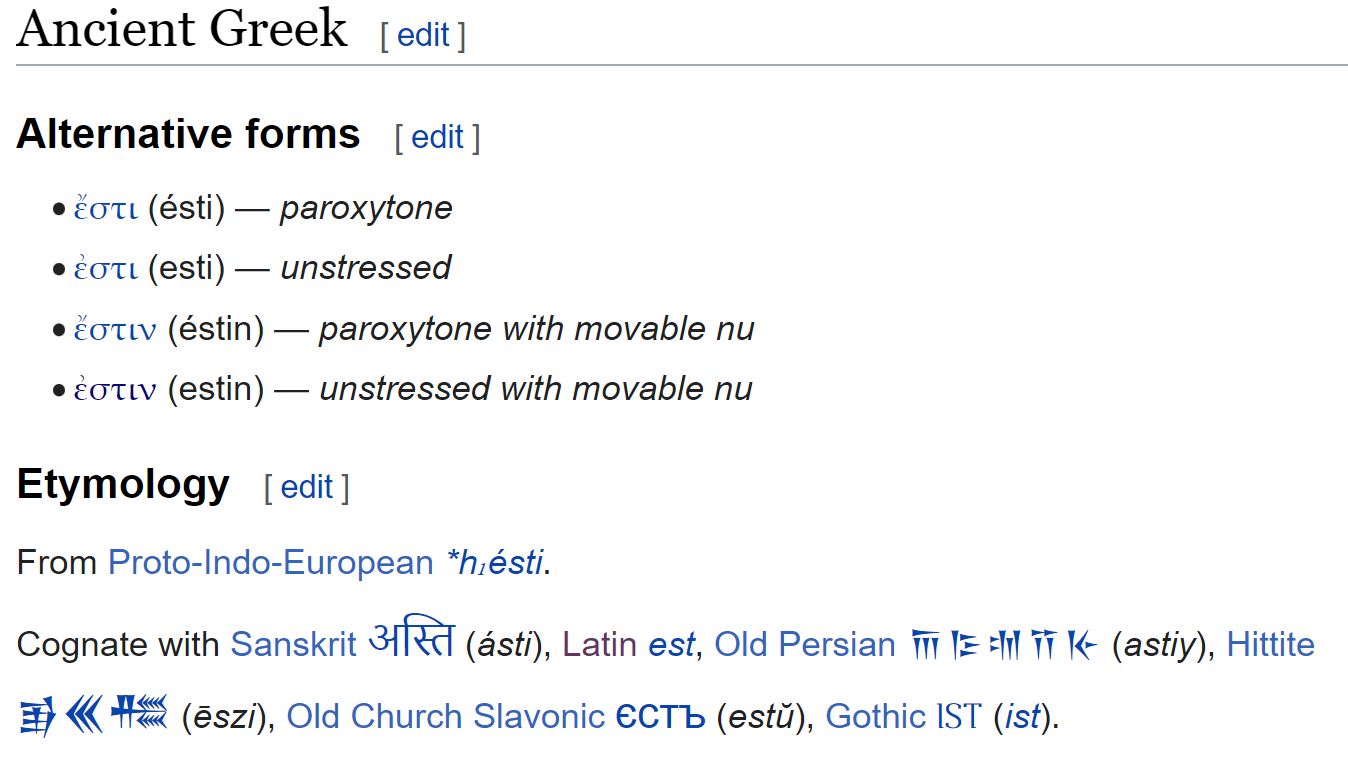The height and width of the screenshot is (769, 1348).
Task: Edit the Alternative forms section
Action: coord(437,137)
